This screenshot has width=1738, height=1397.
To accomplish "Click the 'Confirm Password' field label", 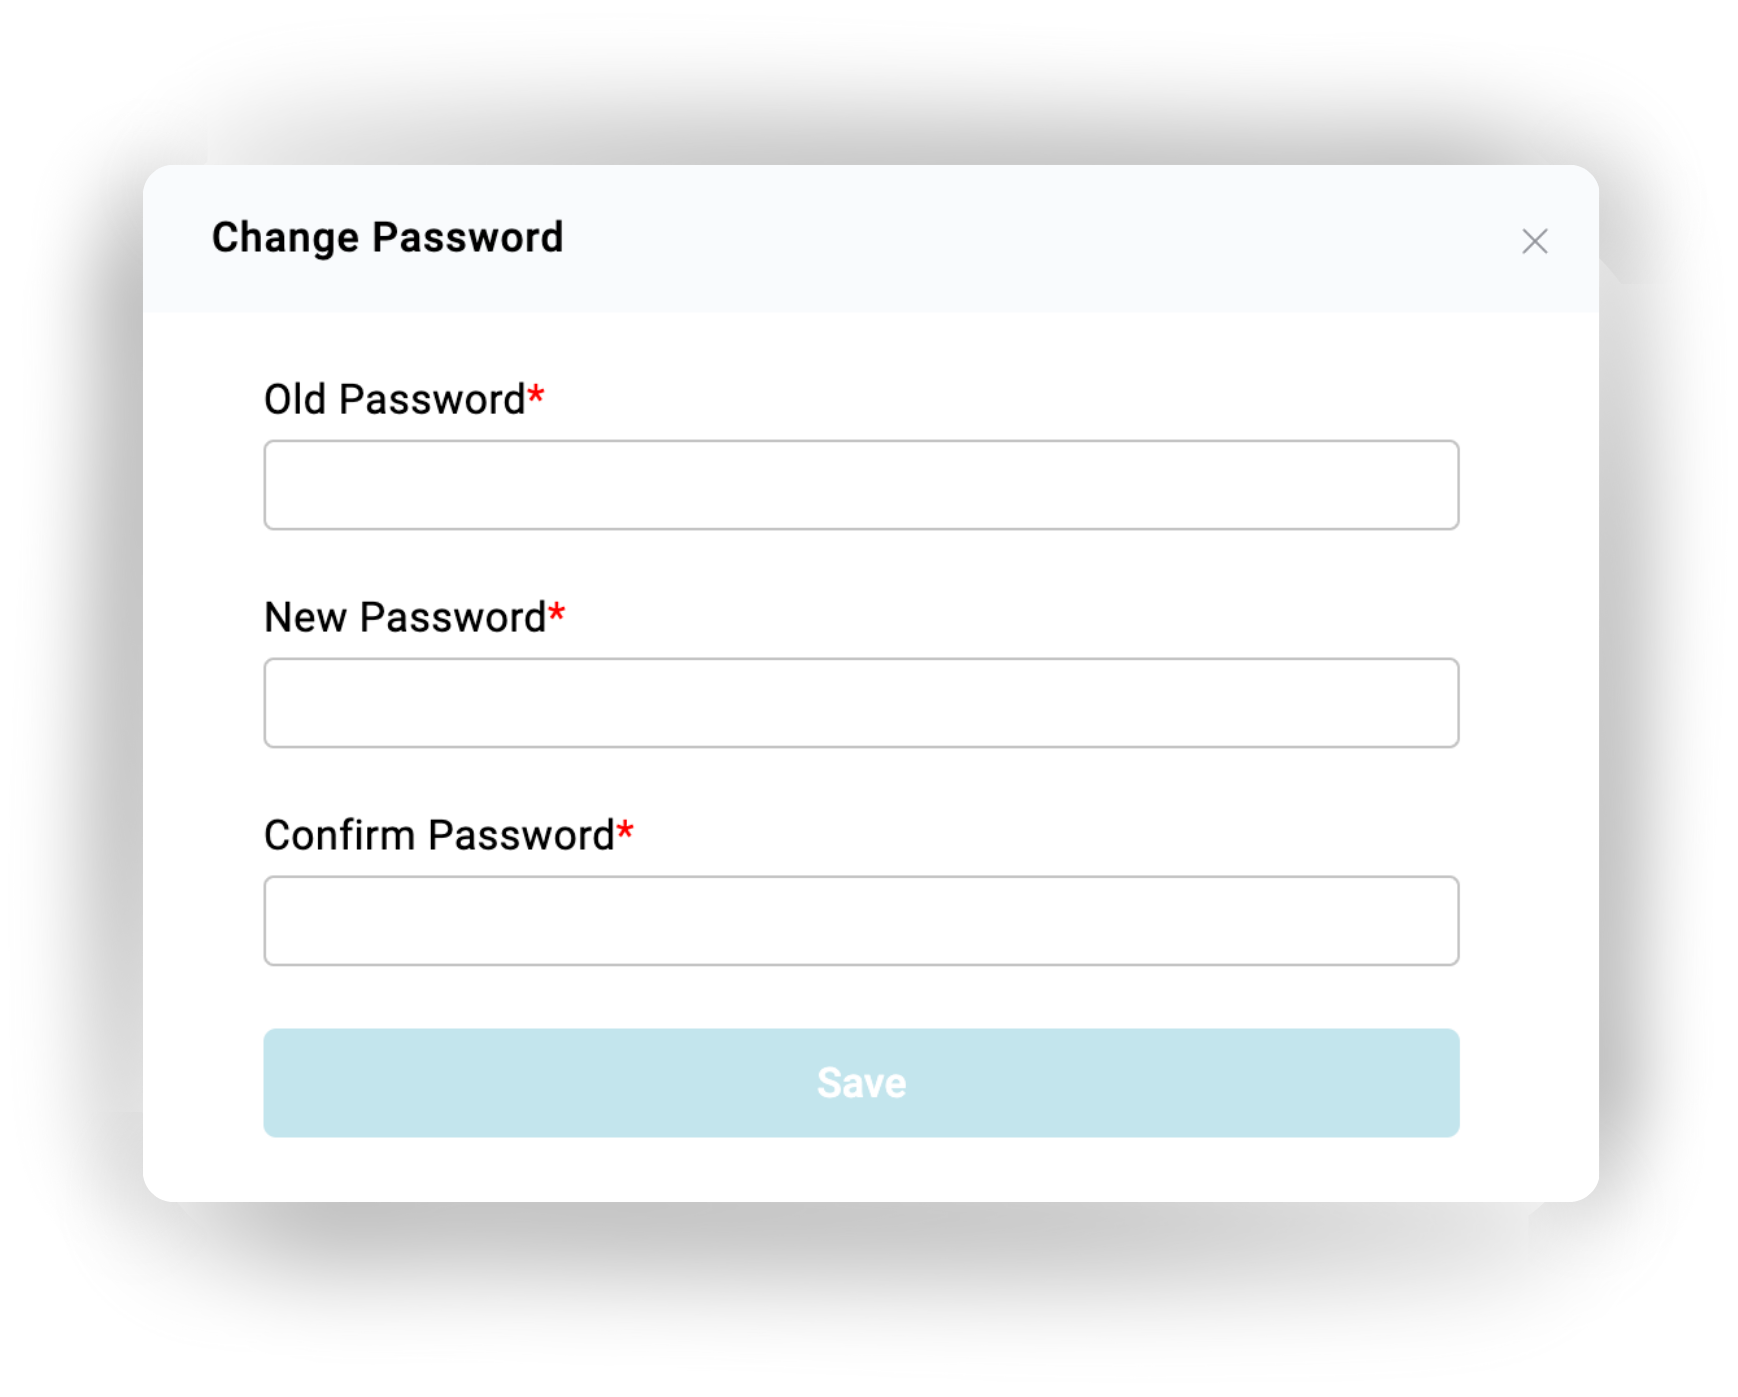I will coord(439,836).
